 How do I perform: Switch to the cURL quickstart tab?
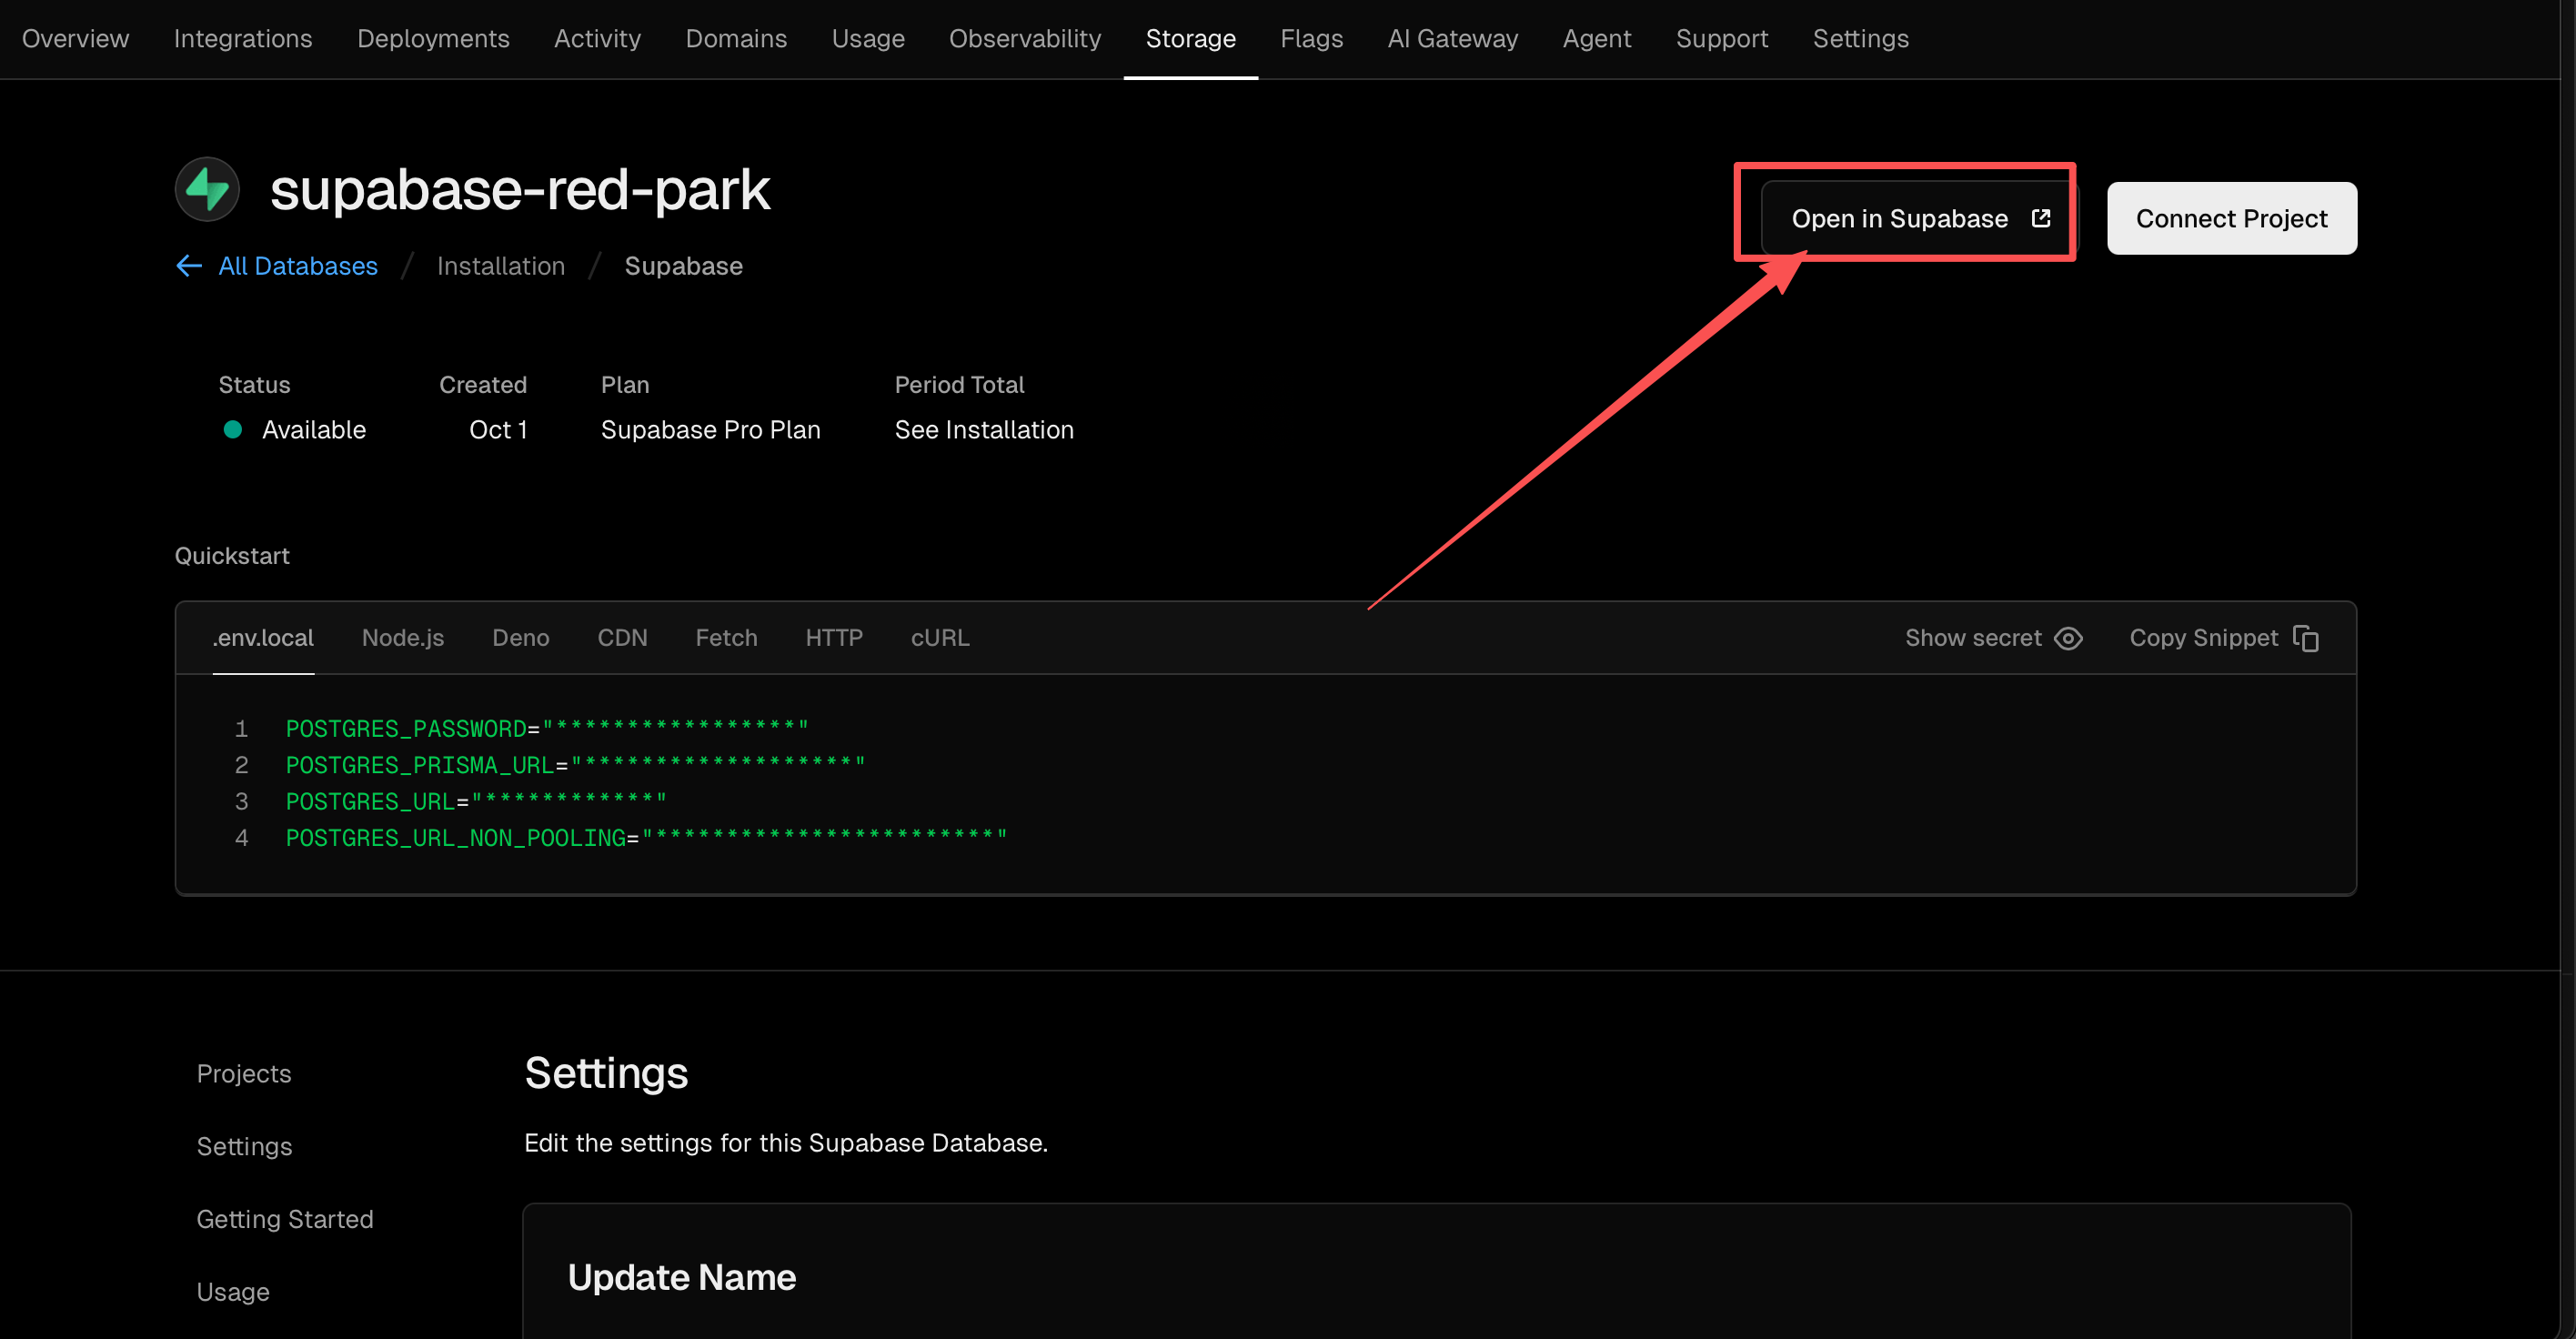click(x=939, y=638)
